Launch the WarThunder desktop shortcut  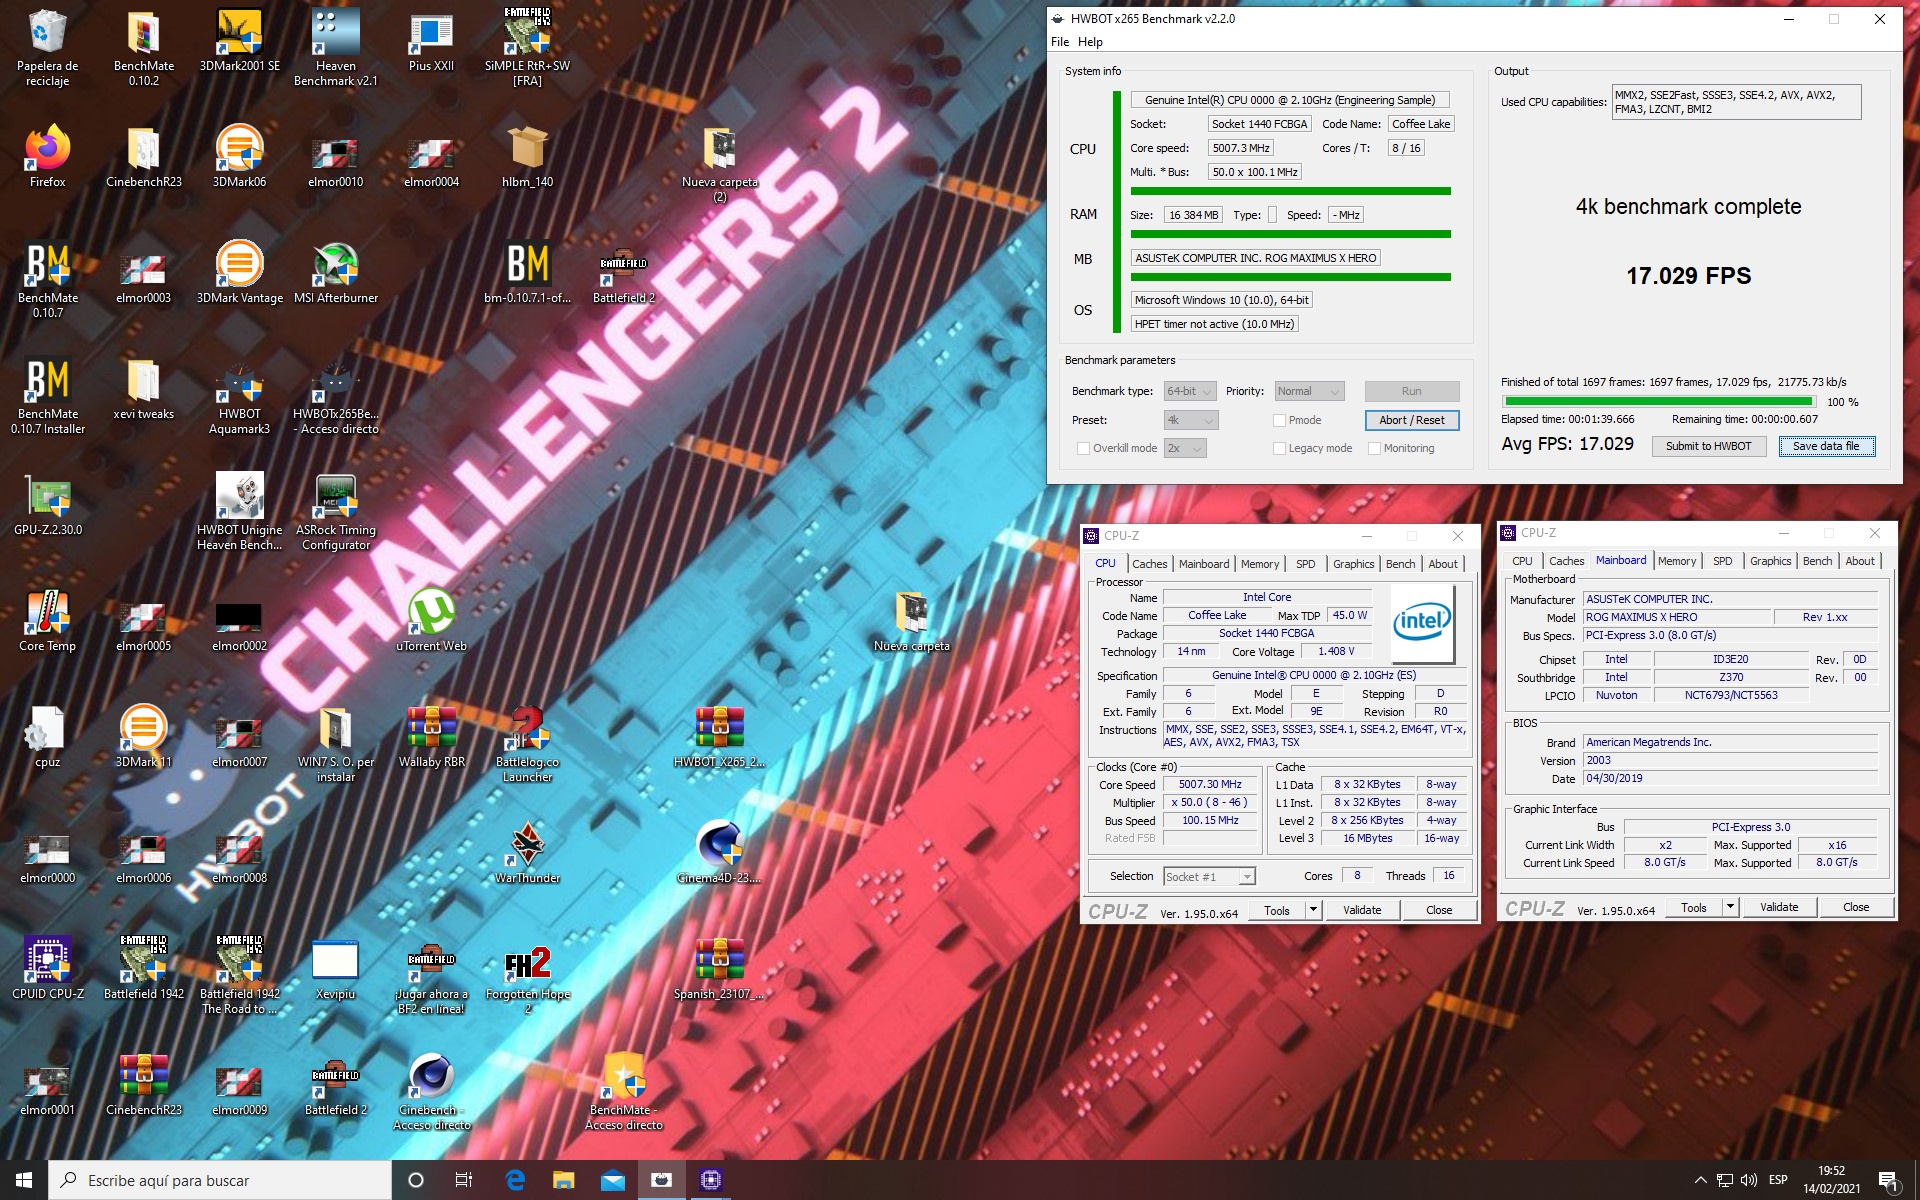click(x=528, y=853)
